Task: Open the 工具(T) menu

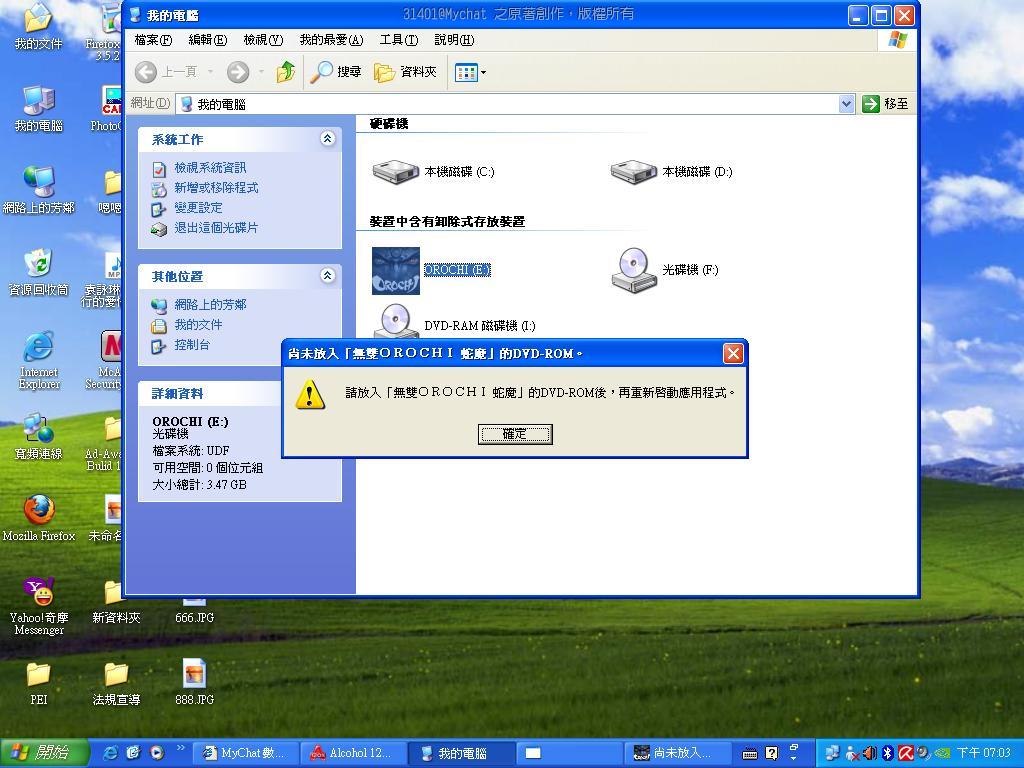Action: 398,40
